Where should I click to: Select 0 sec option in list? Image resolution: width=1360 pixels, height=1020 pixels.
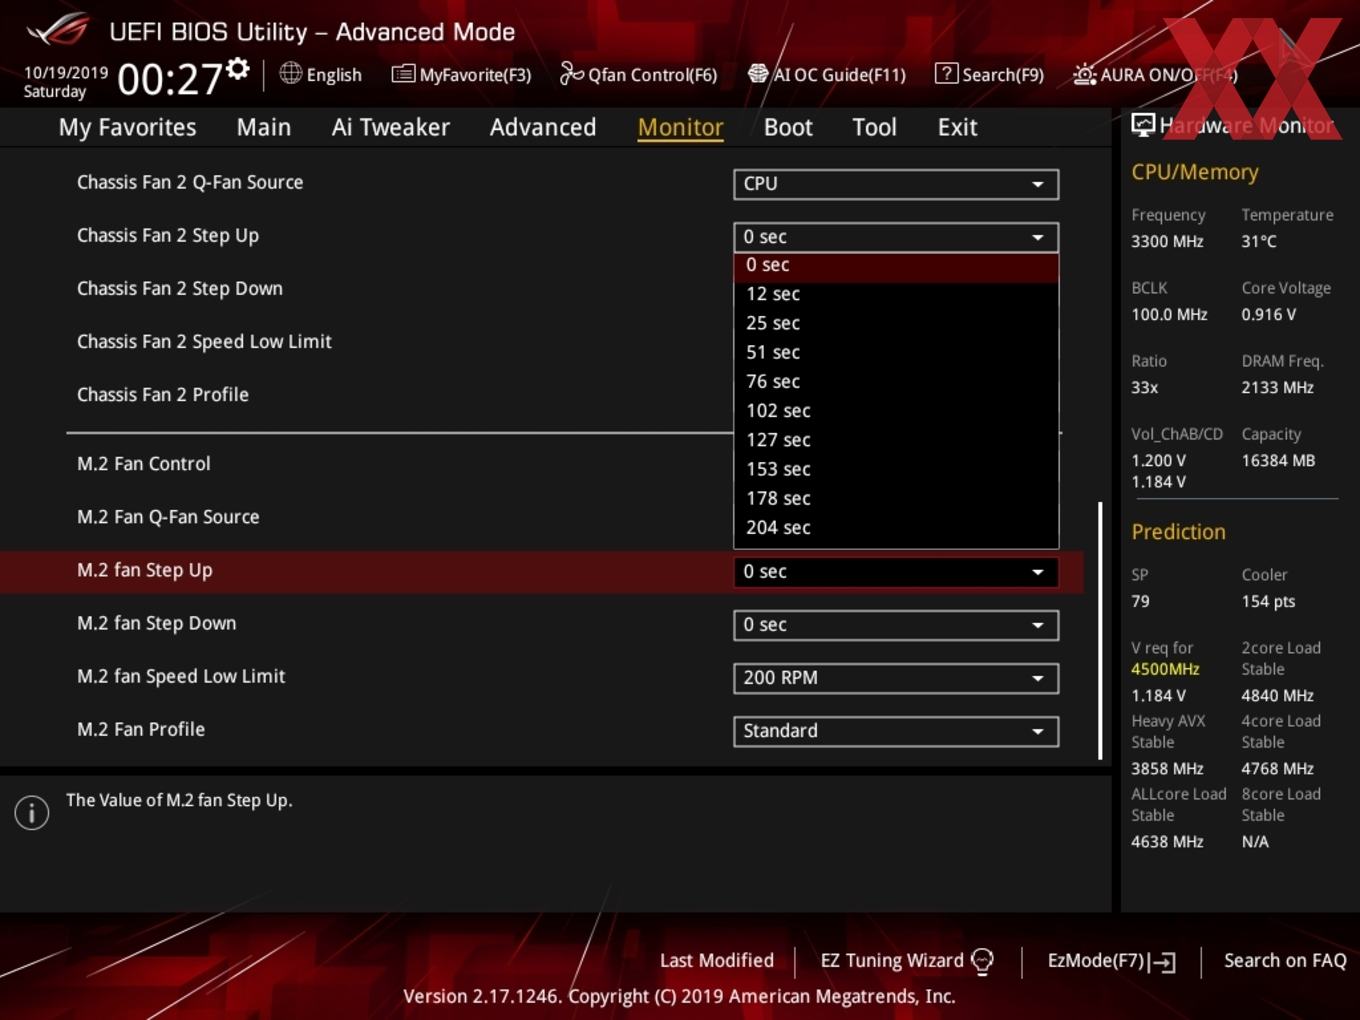(x=896, y=266)
